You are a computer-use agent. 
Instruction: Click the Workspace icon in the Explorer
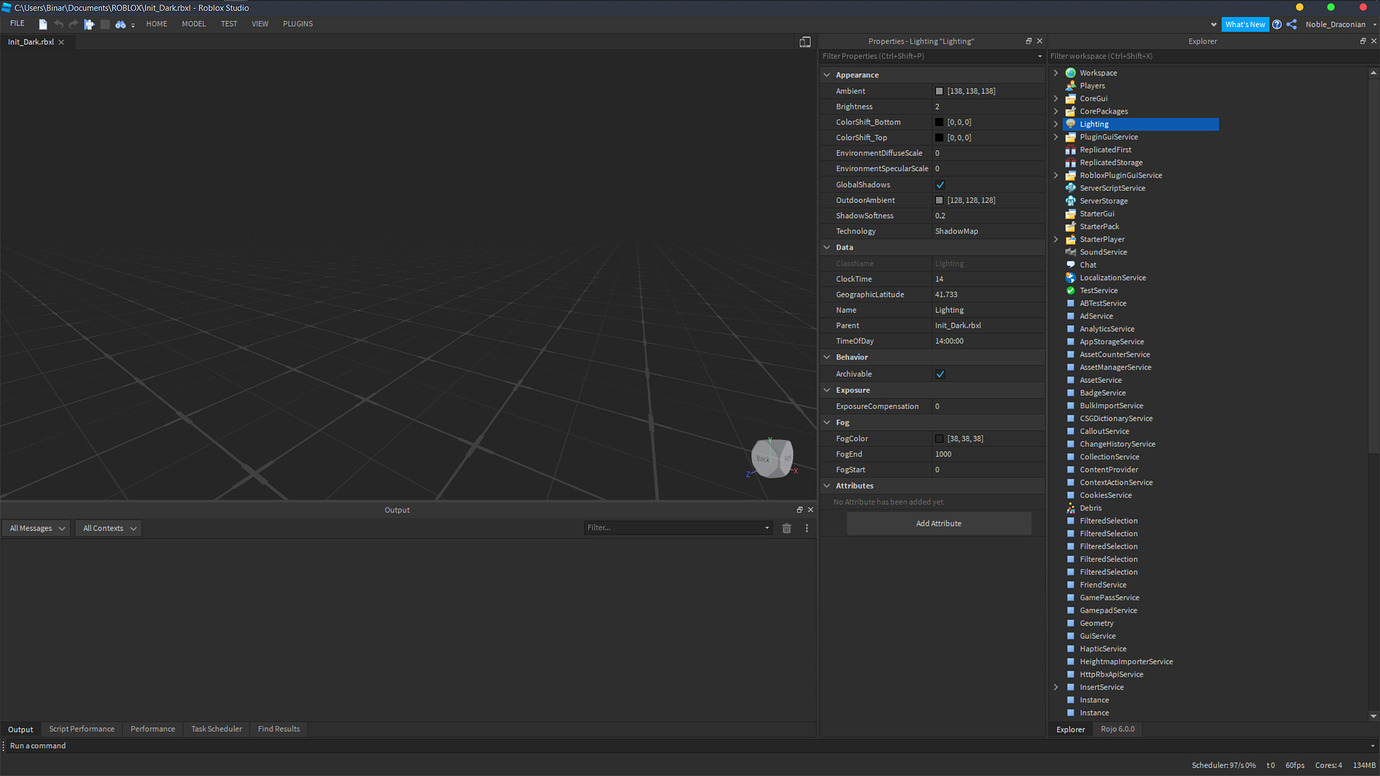pyautogui.click(x=1072, y=72)
